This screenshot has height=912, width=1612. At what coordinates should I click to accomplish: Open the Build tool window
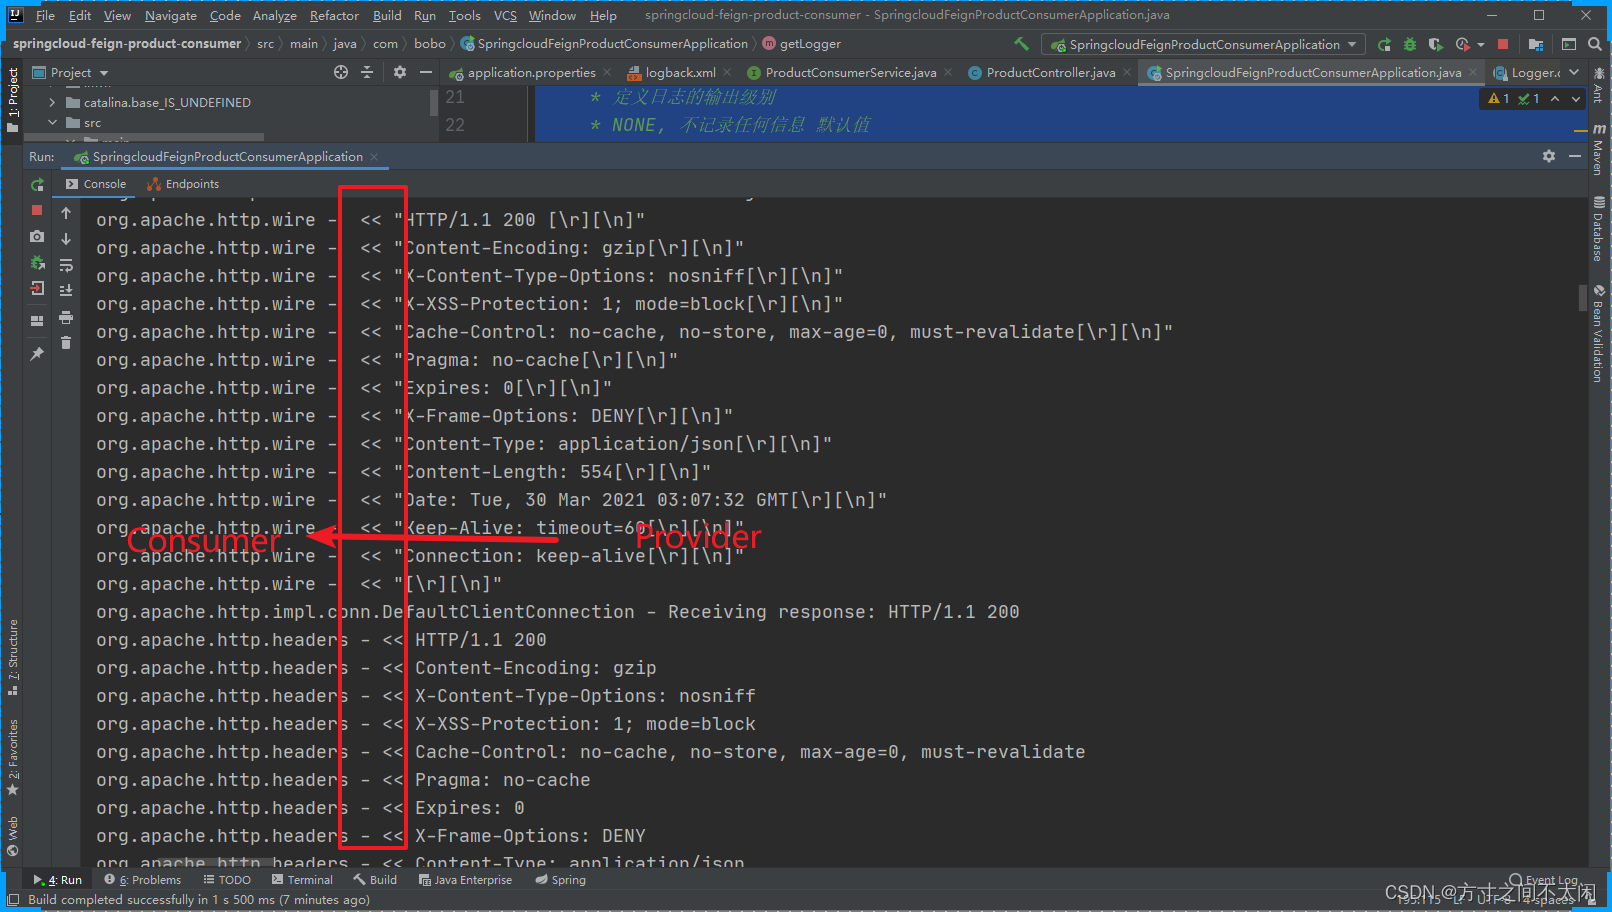click(375, 880)
